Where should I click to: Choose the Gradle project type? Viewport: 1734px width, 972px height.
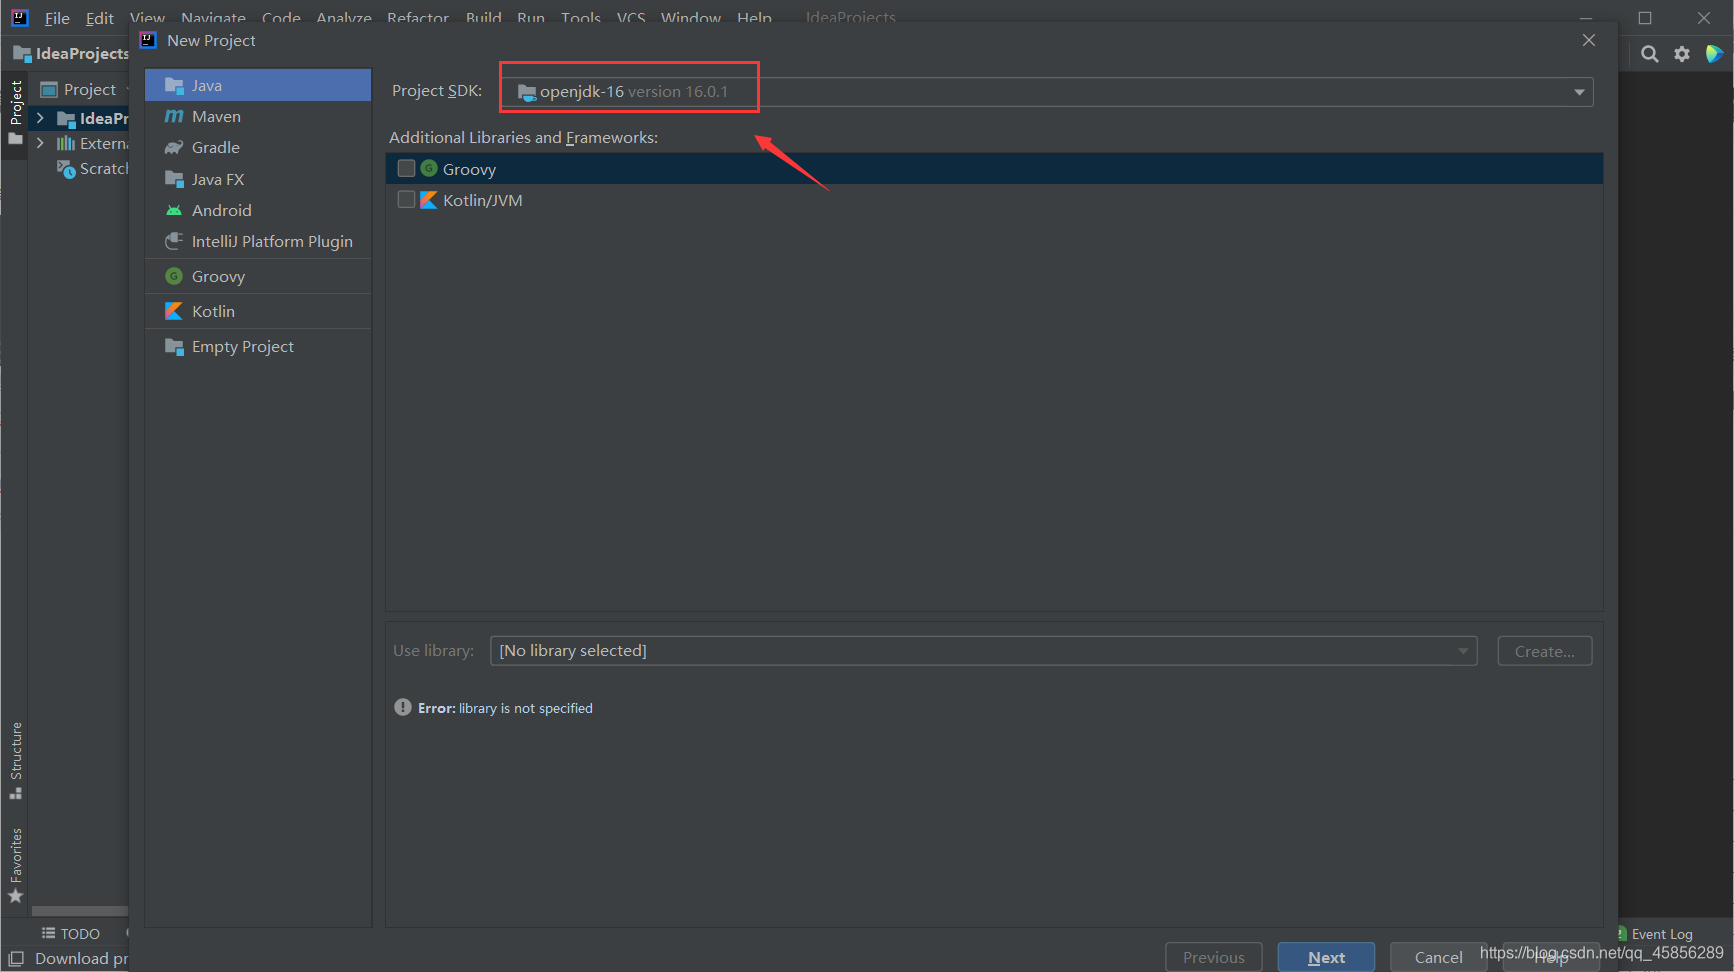(258, 147)
